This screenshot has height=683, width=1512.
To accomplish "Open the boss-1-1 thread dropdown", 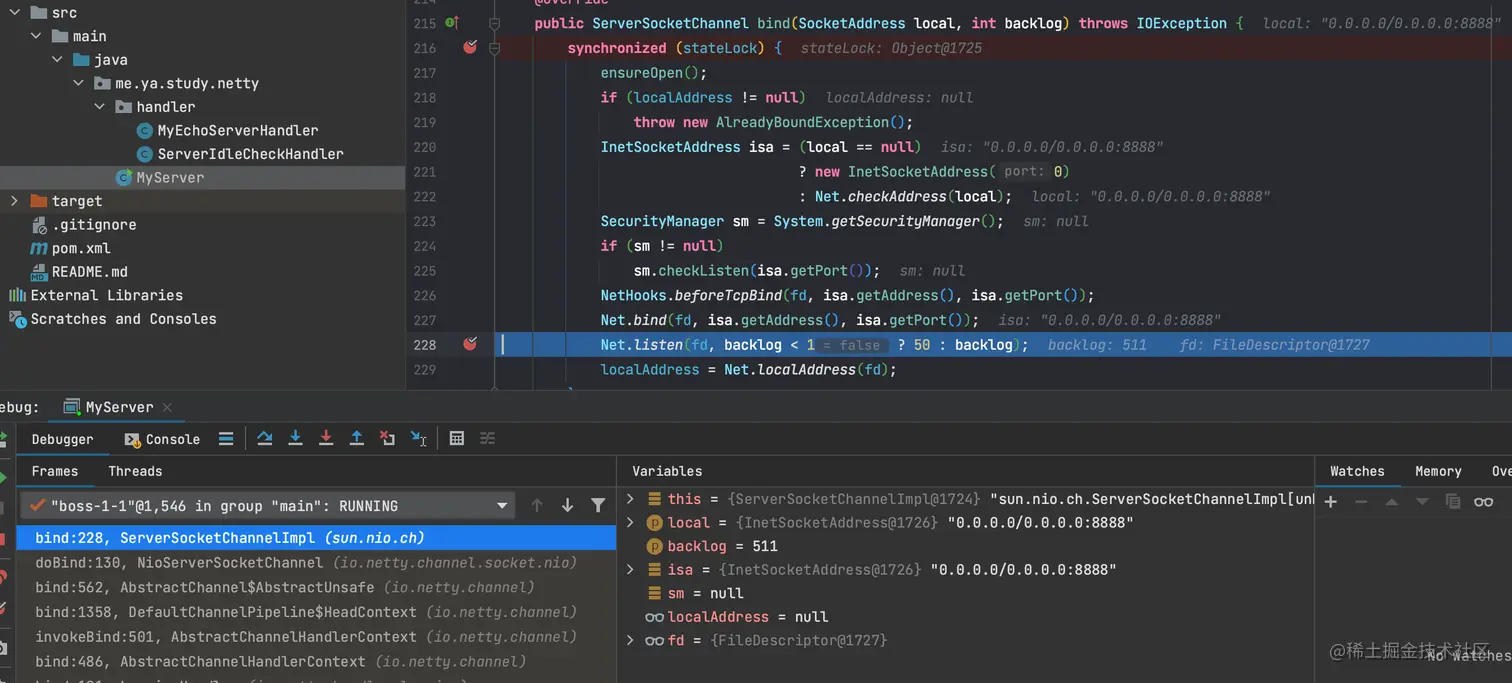I will 266,506.
